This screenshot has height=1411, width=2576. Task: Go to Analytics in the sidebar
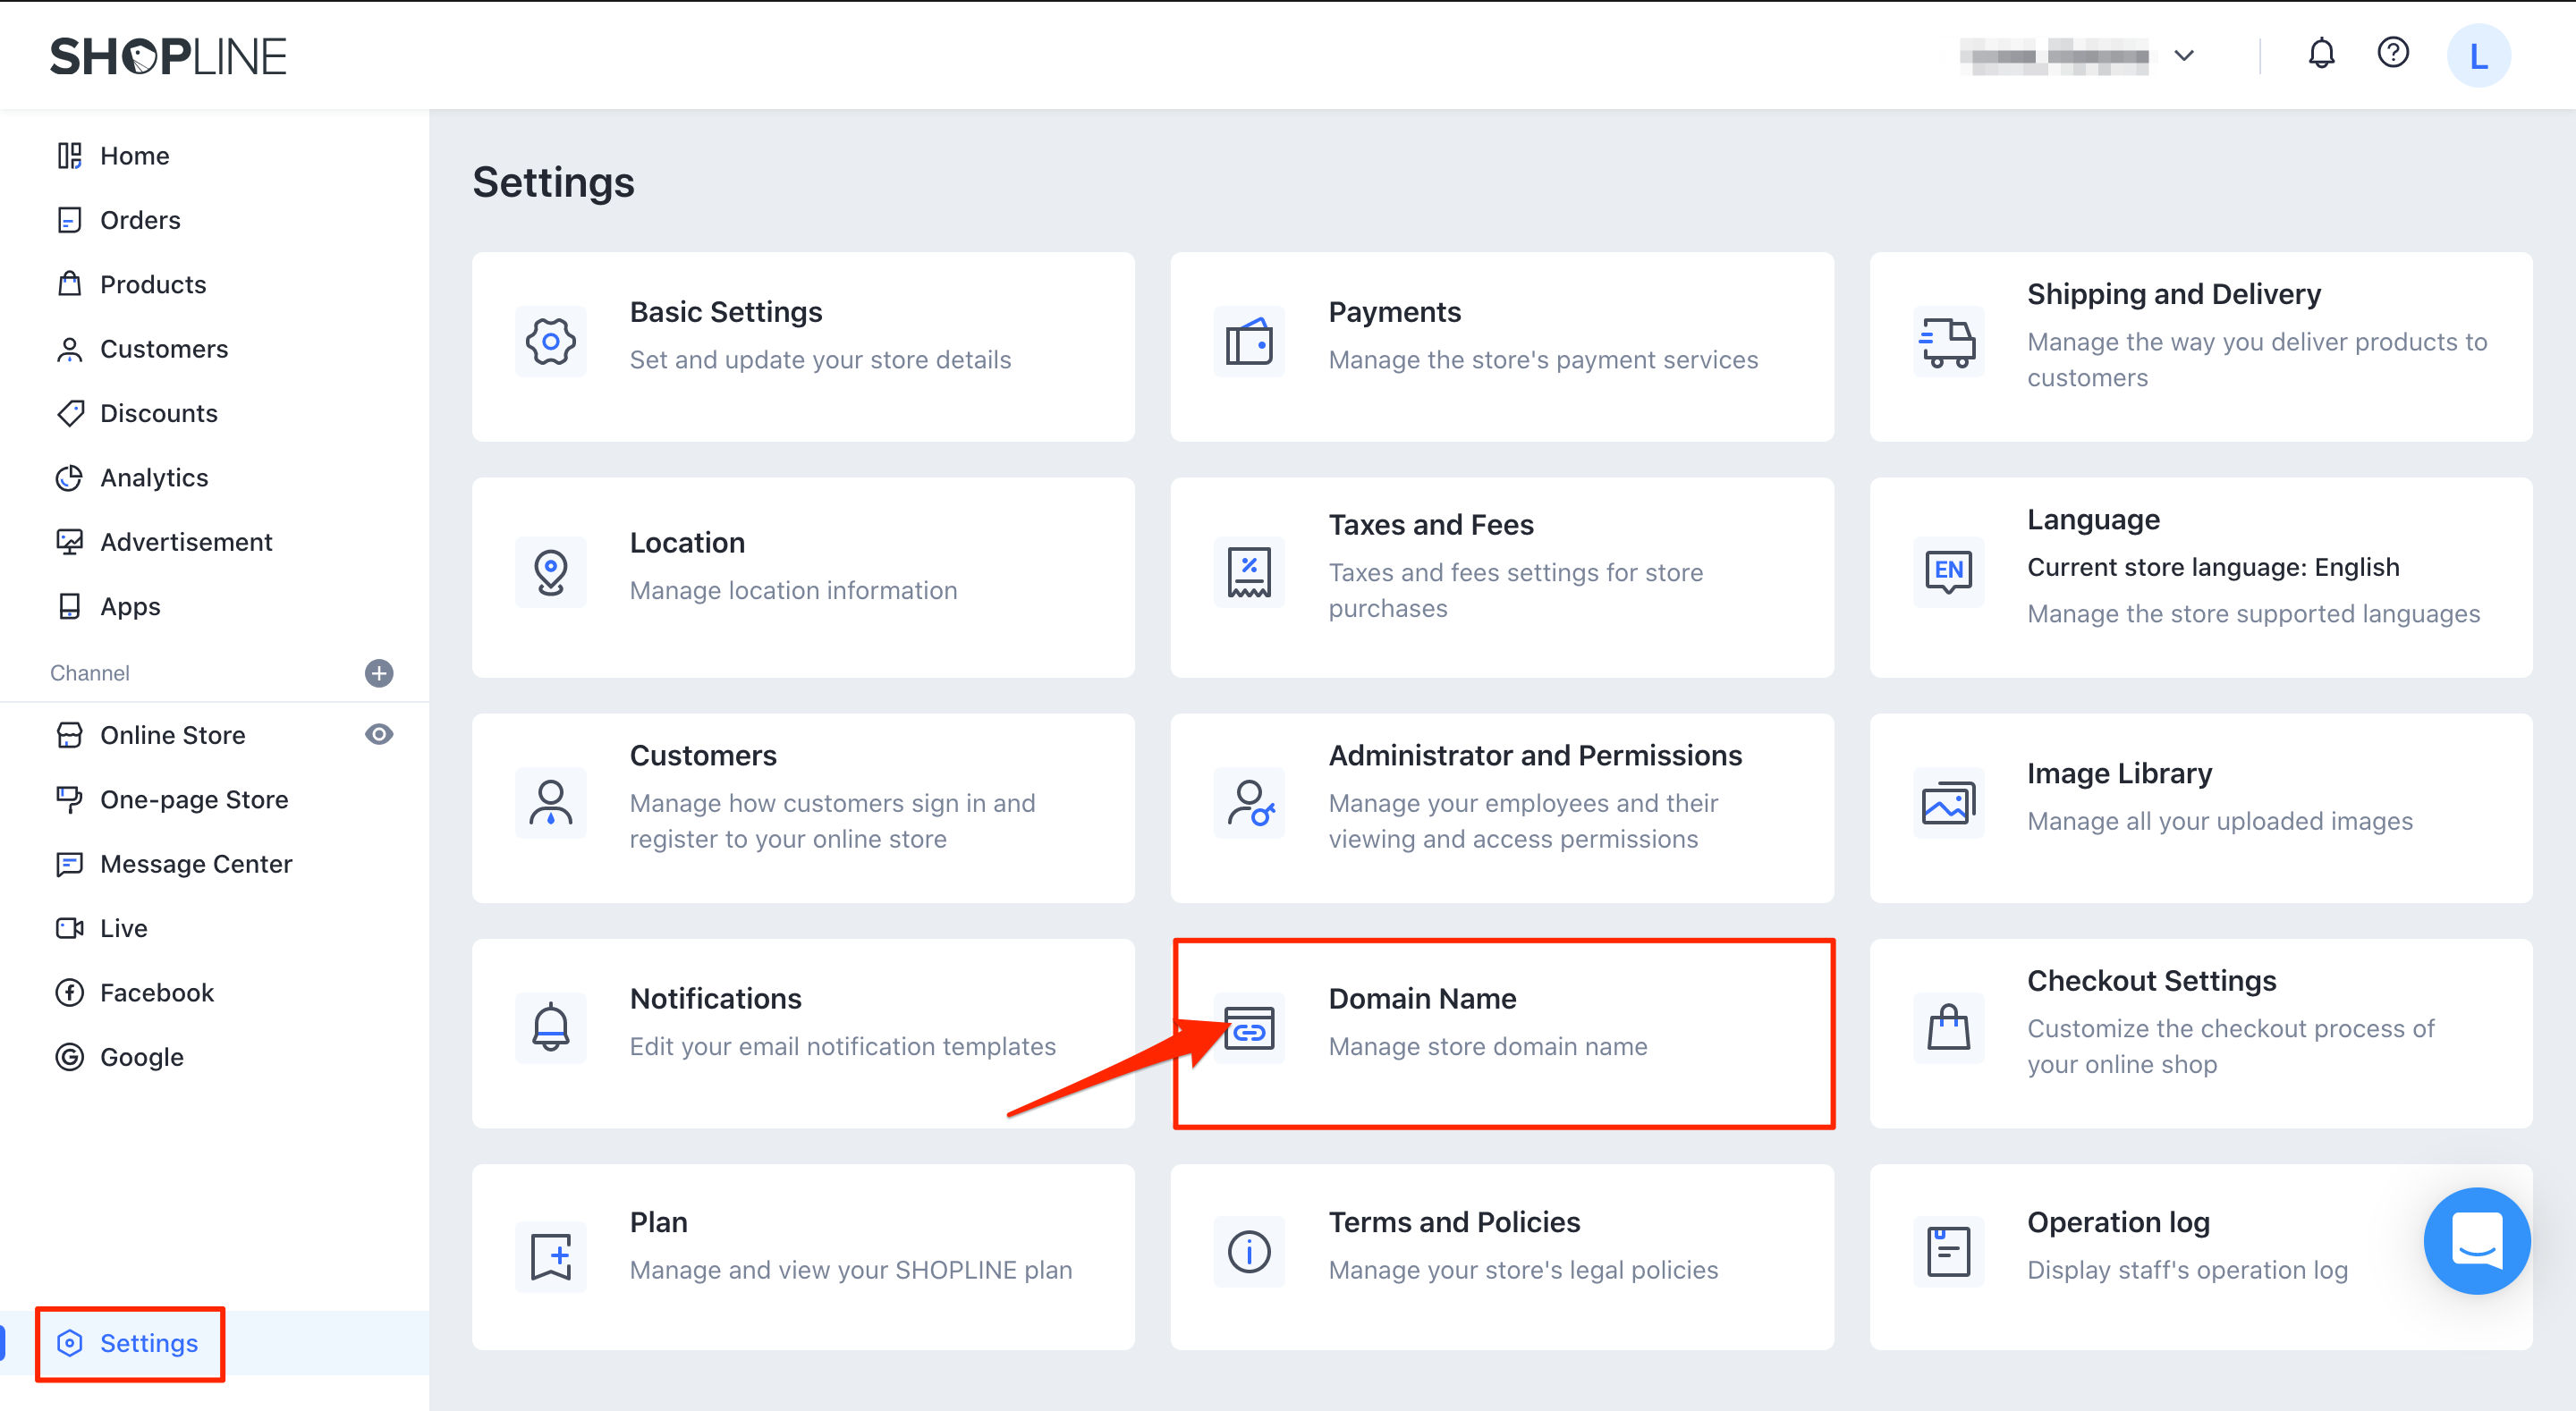pos(154,478)
